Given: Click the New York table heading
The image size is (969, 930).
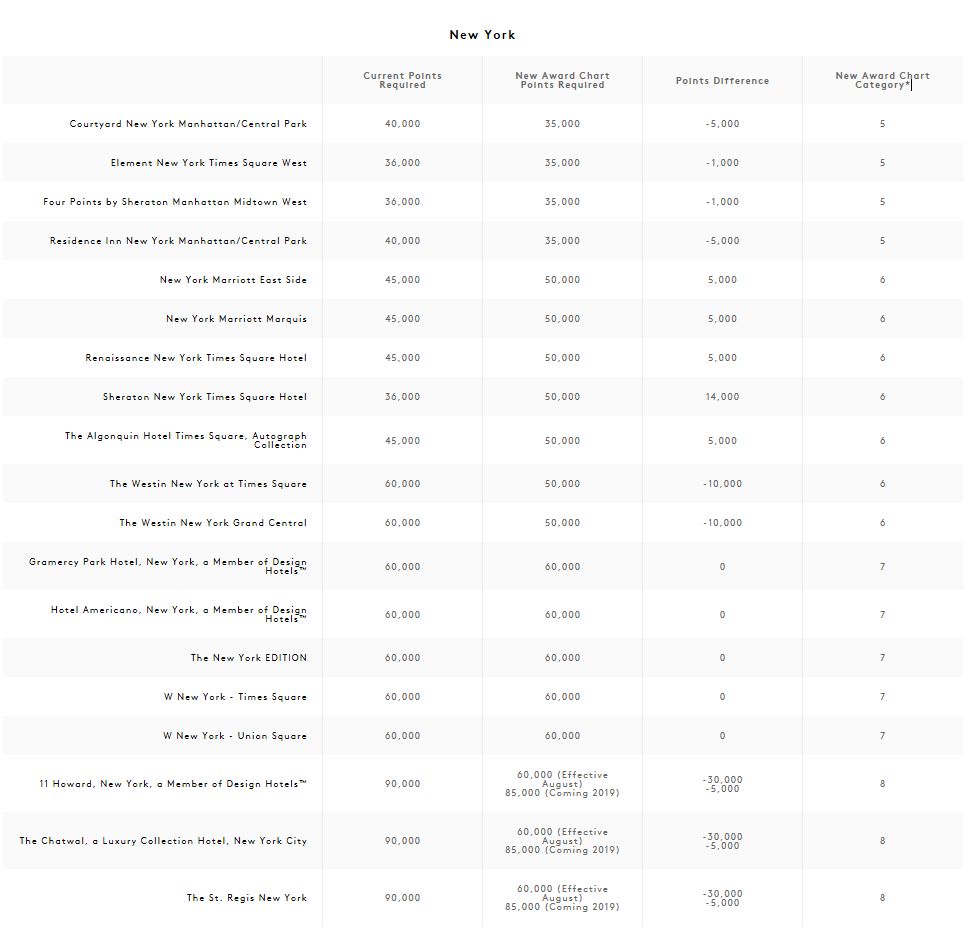Looking at the screenshot, I should click(x=482, y=35).
